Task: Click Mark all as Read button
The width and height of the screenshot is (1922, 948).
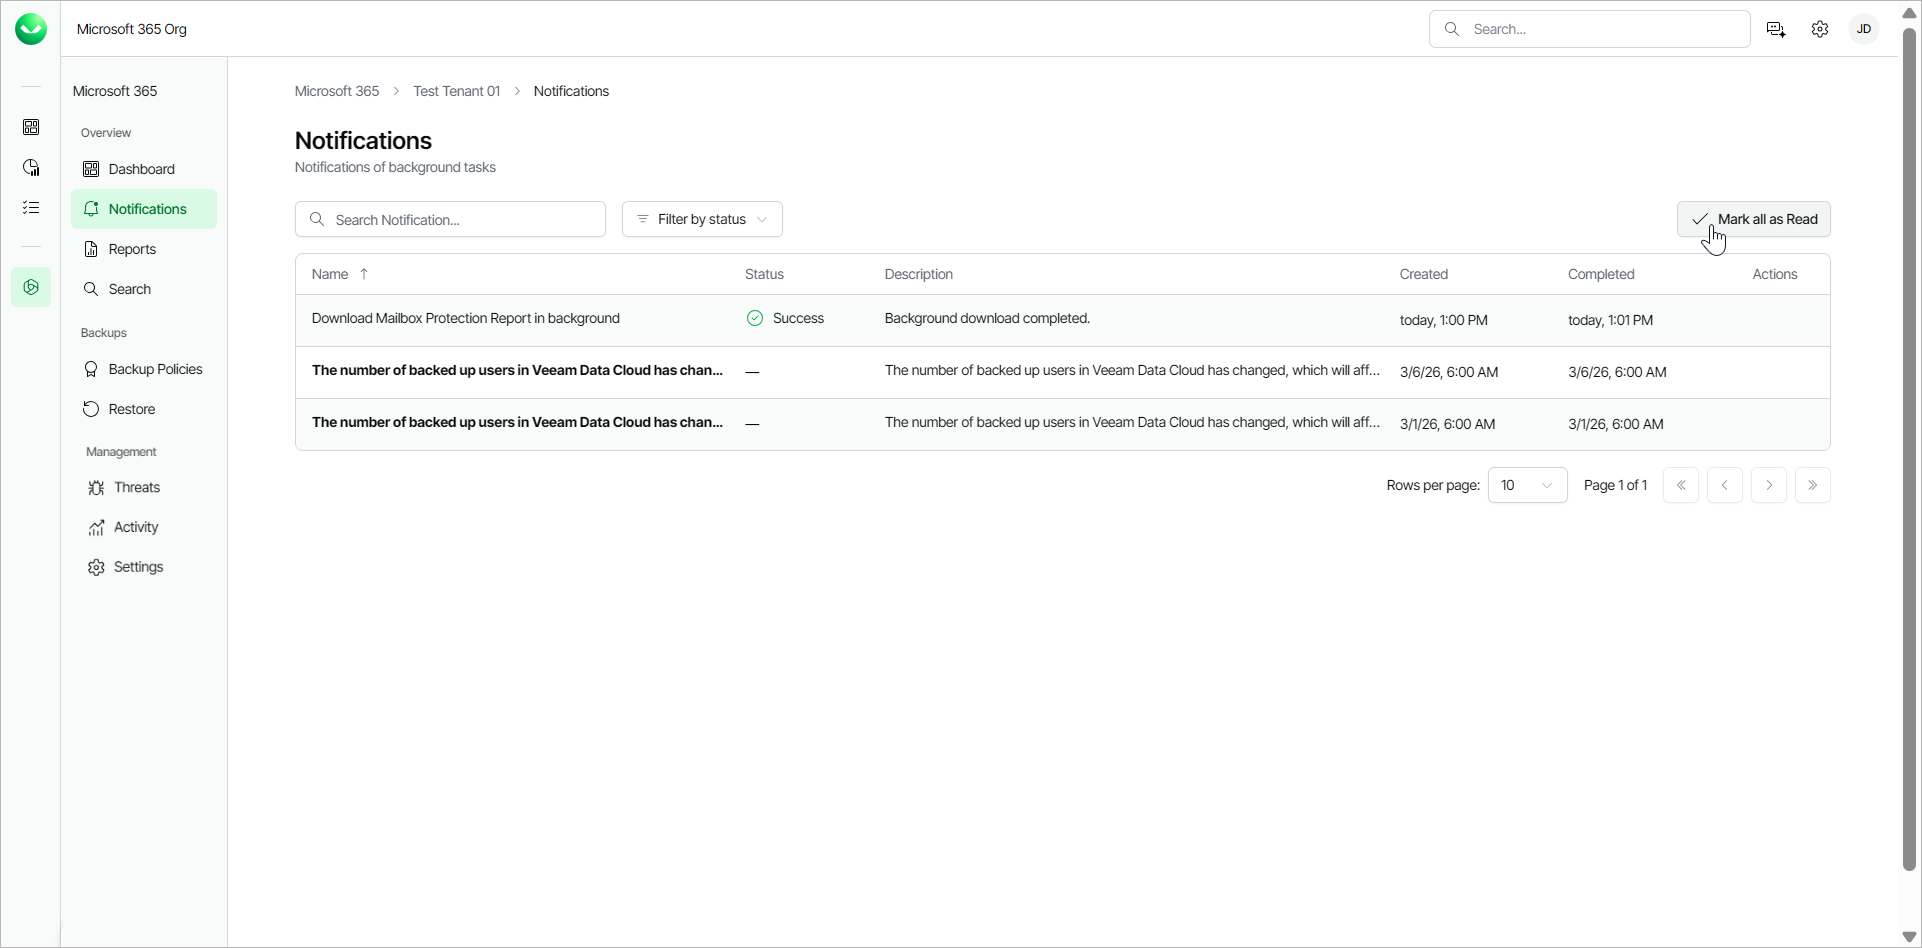Action: (1753, 219)
